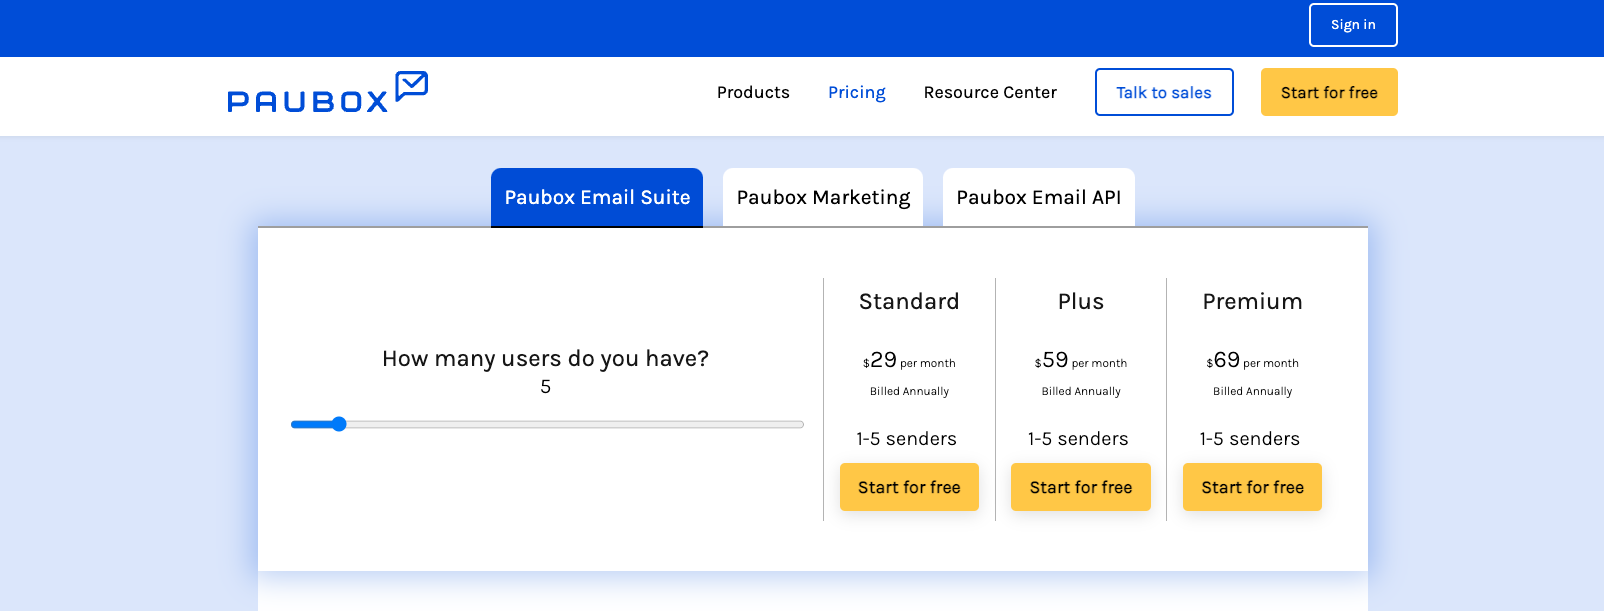
Task: Click the $69 per month price
Action: [x=1252, y=360]
